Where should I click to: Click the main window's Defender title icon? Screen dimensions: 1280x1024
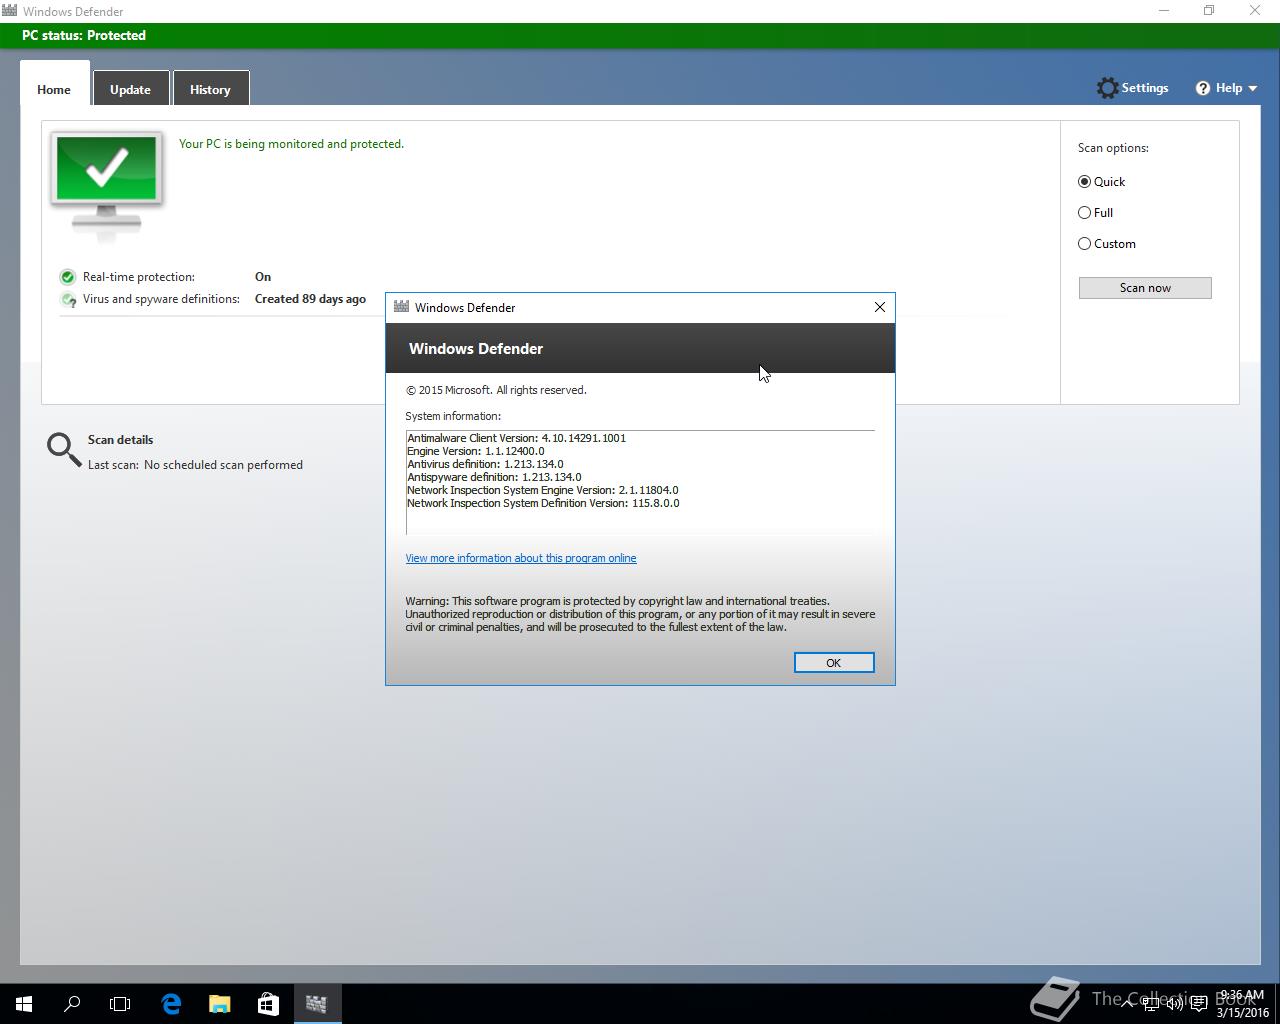click(x=9, y=11)
